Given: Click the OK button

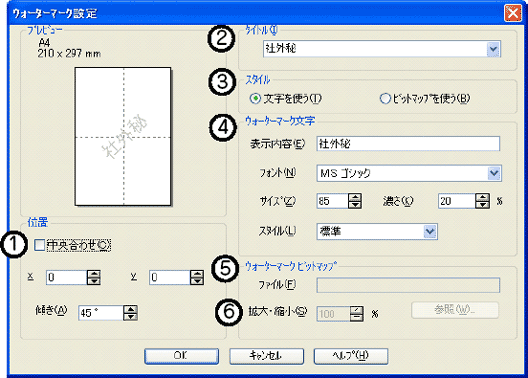Looking at the screenshot, I should tap(182, 356).
